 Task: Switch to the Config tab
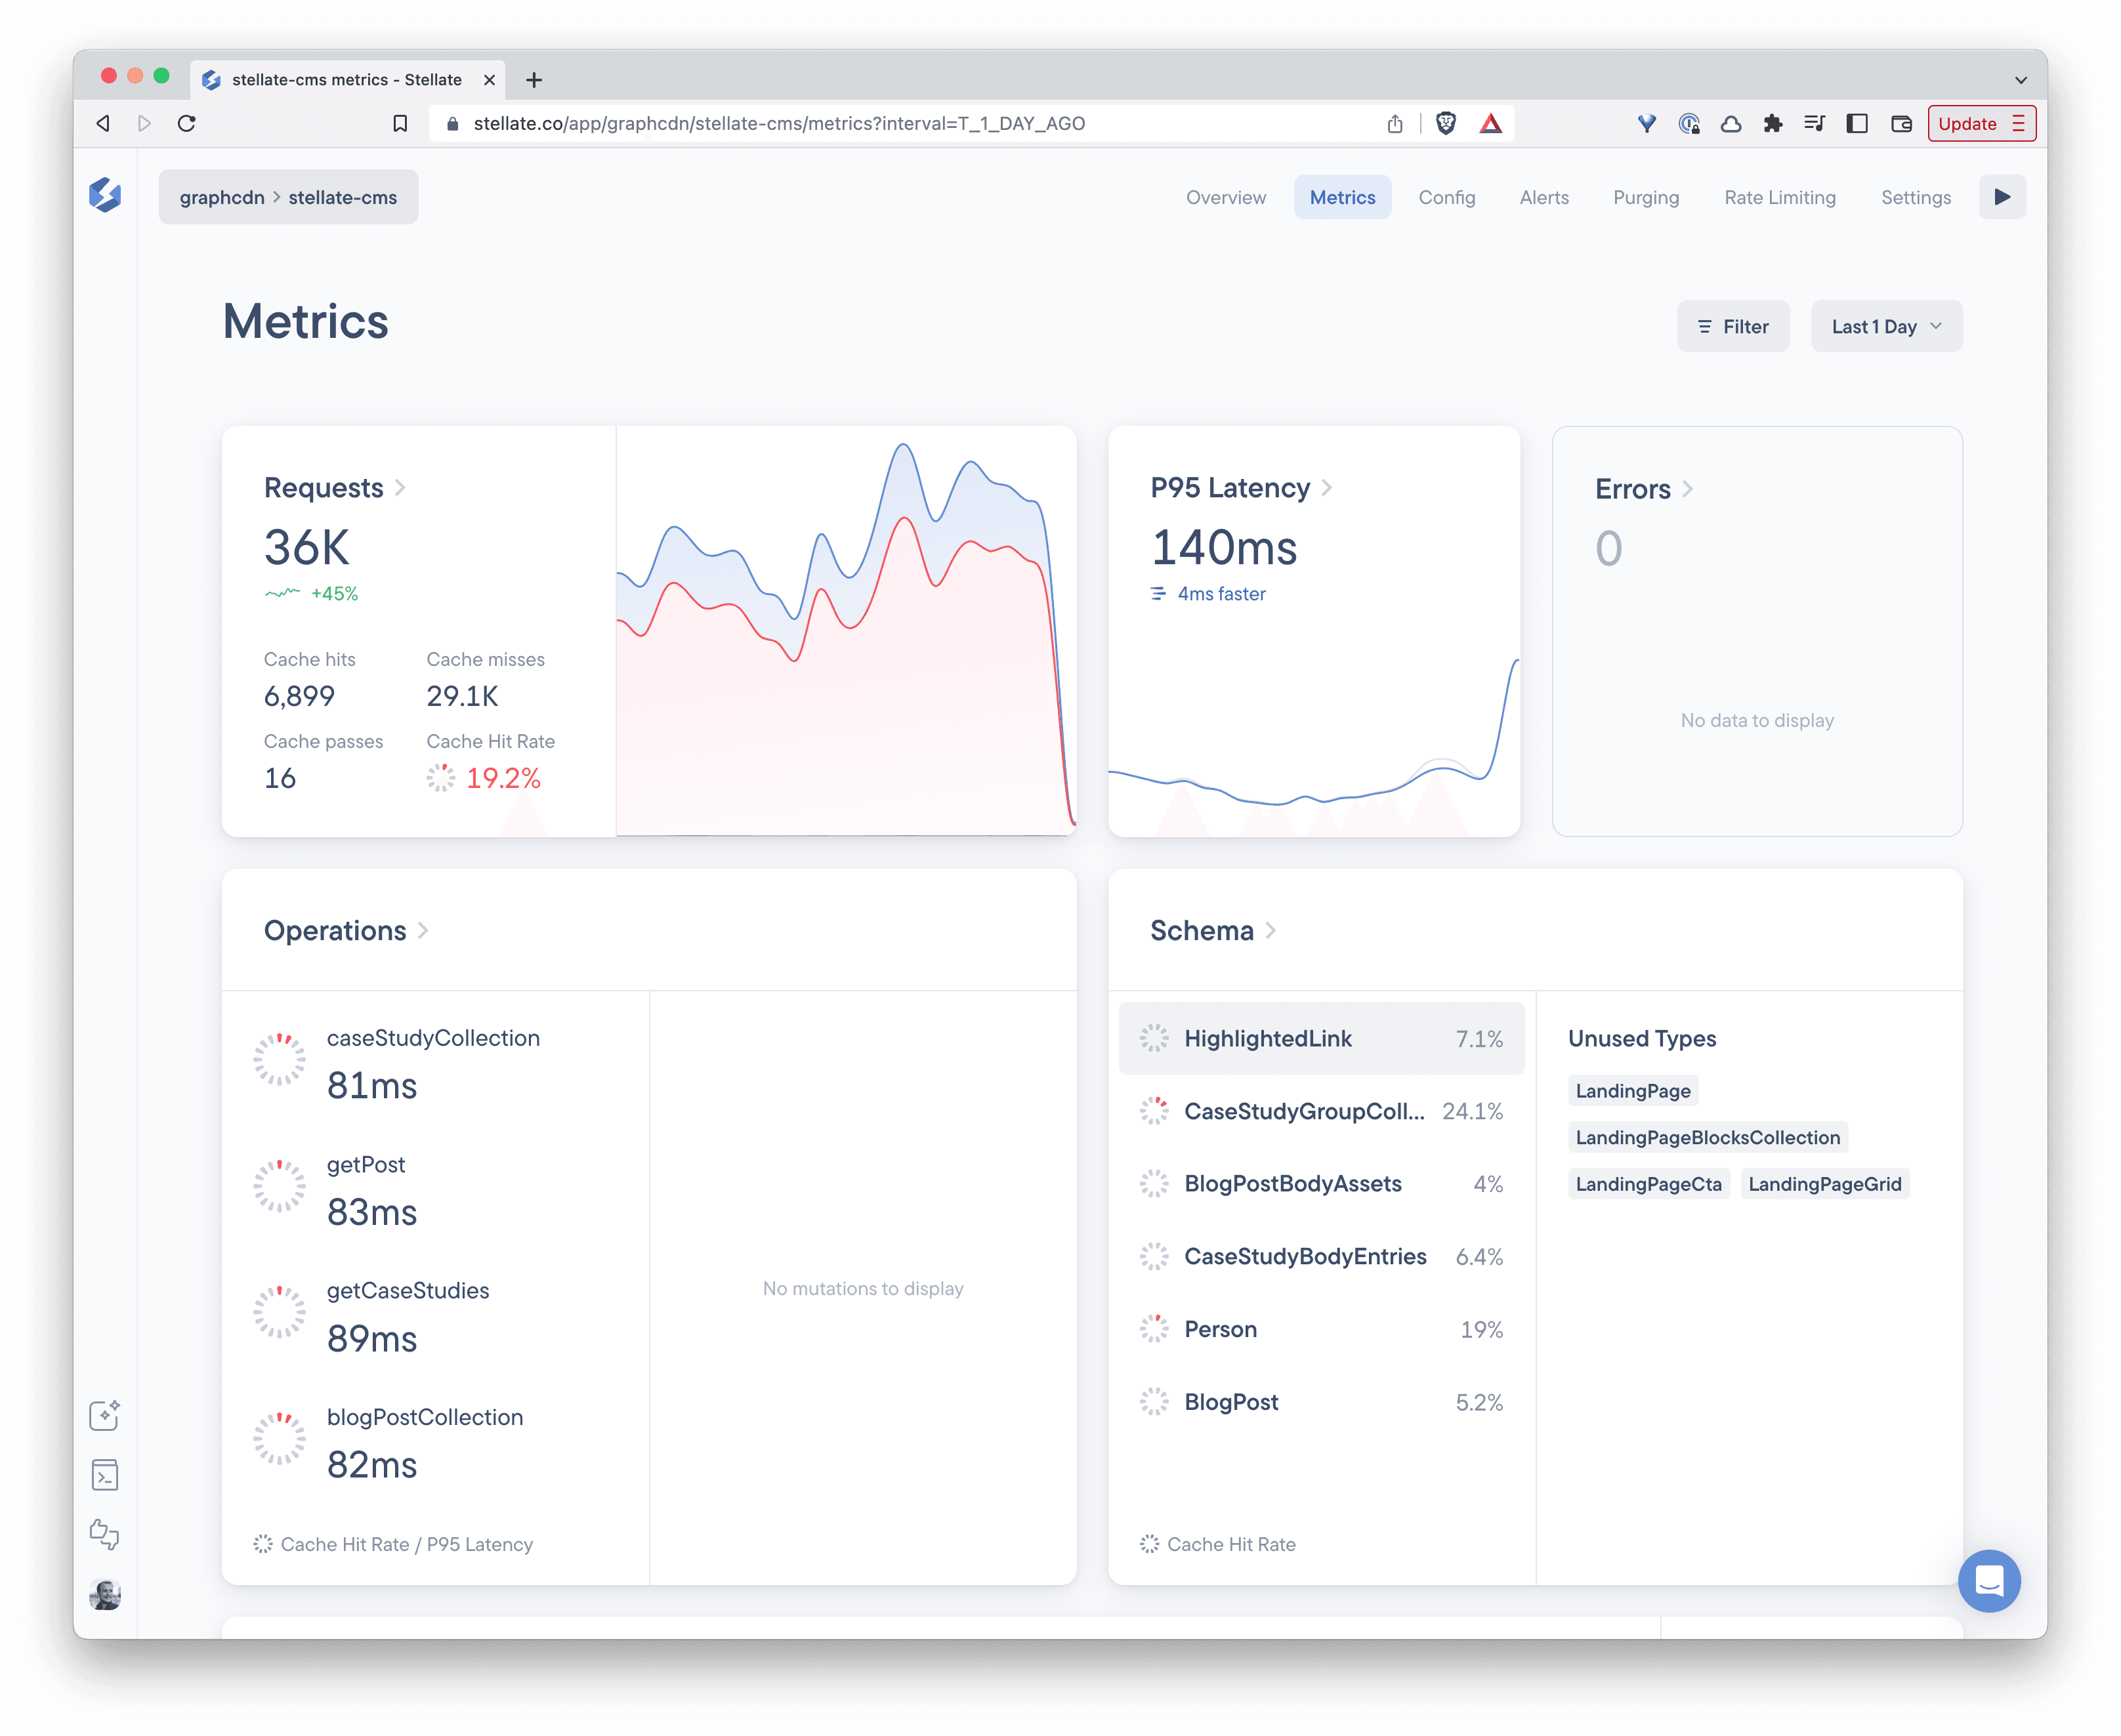(1447, 197)
